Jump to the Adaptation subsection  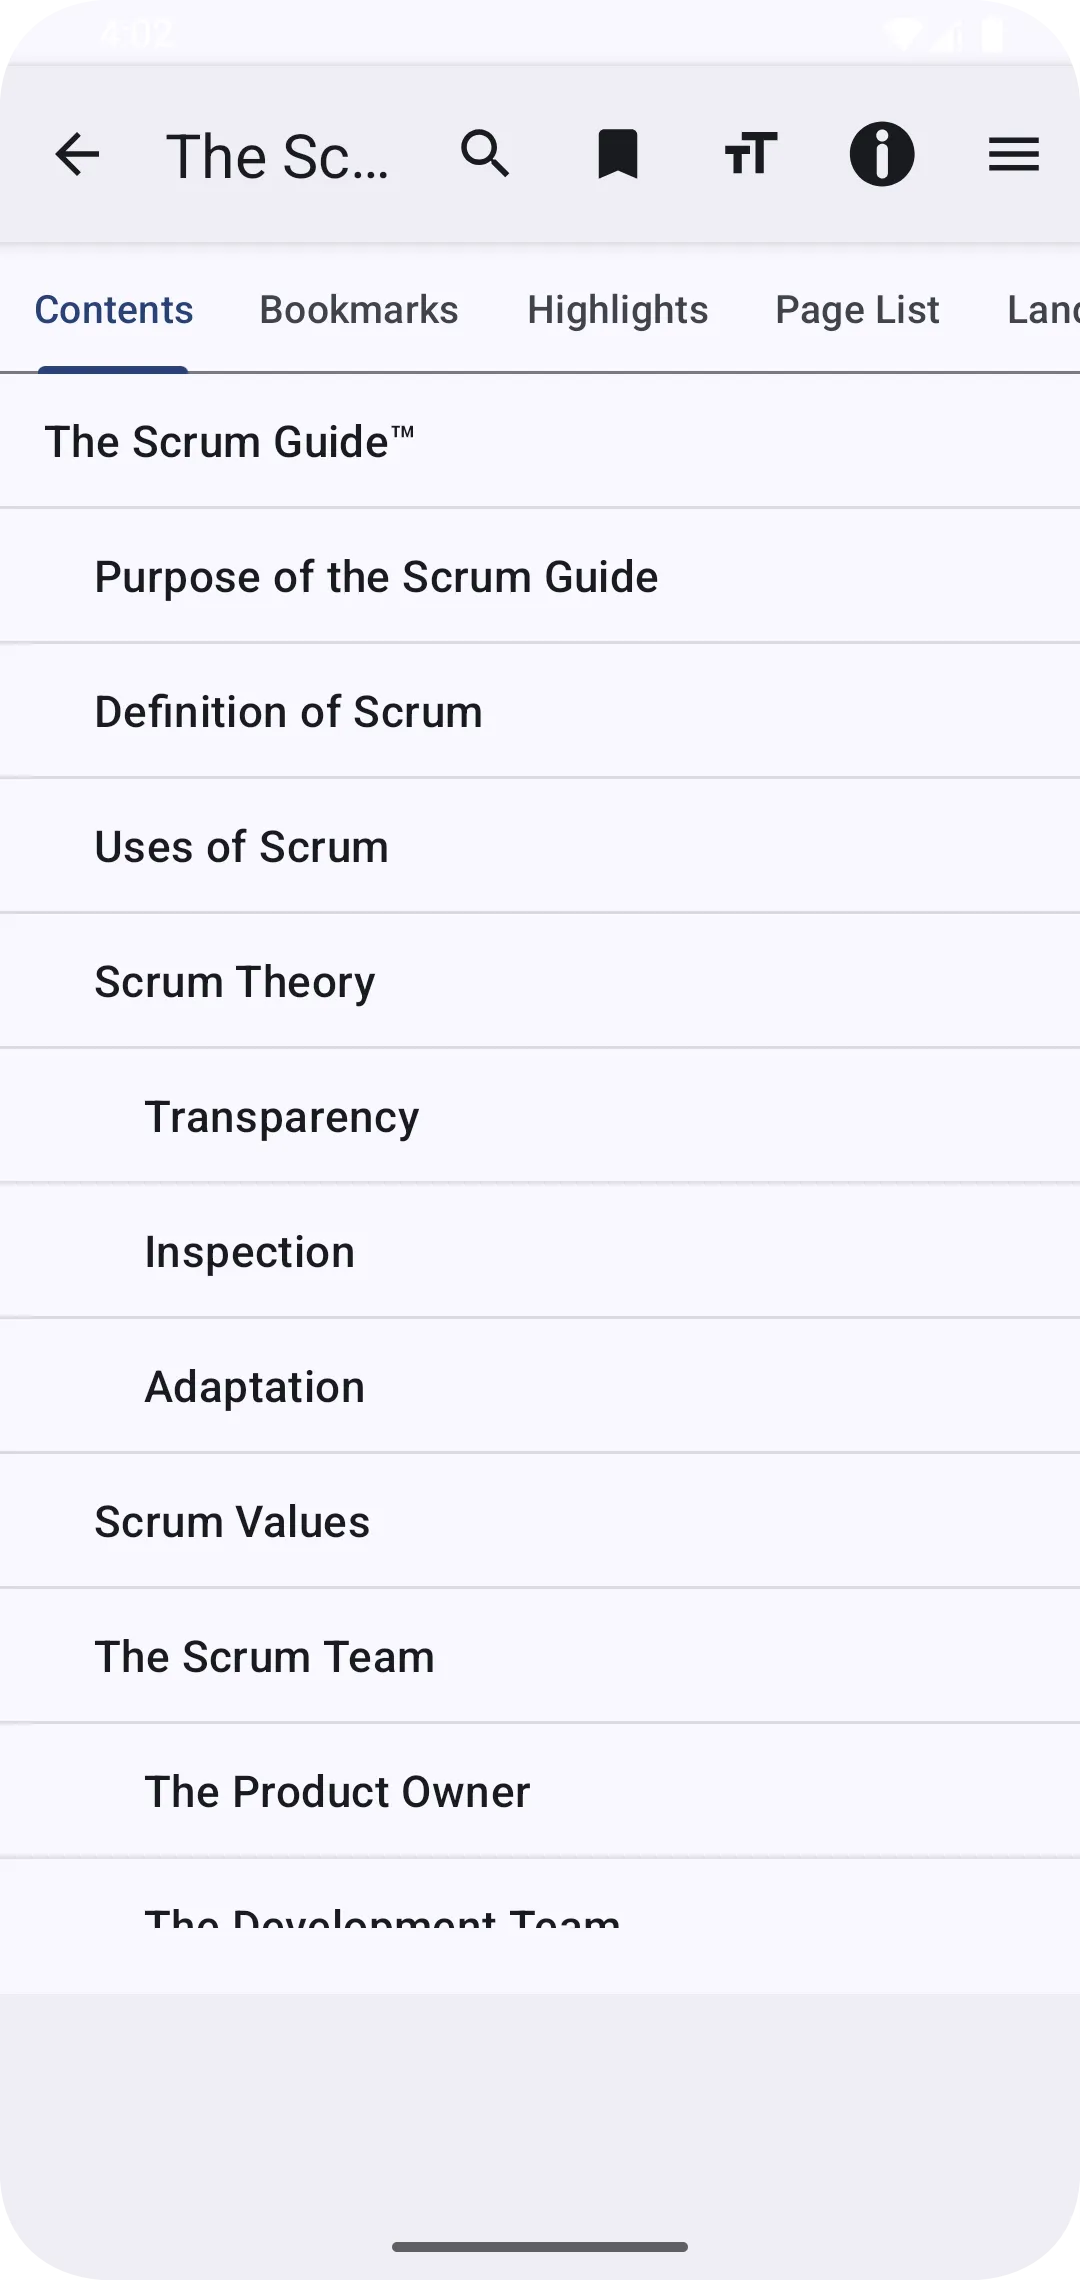pos(540,1386)
